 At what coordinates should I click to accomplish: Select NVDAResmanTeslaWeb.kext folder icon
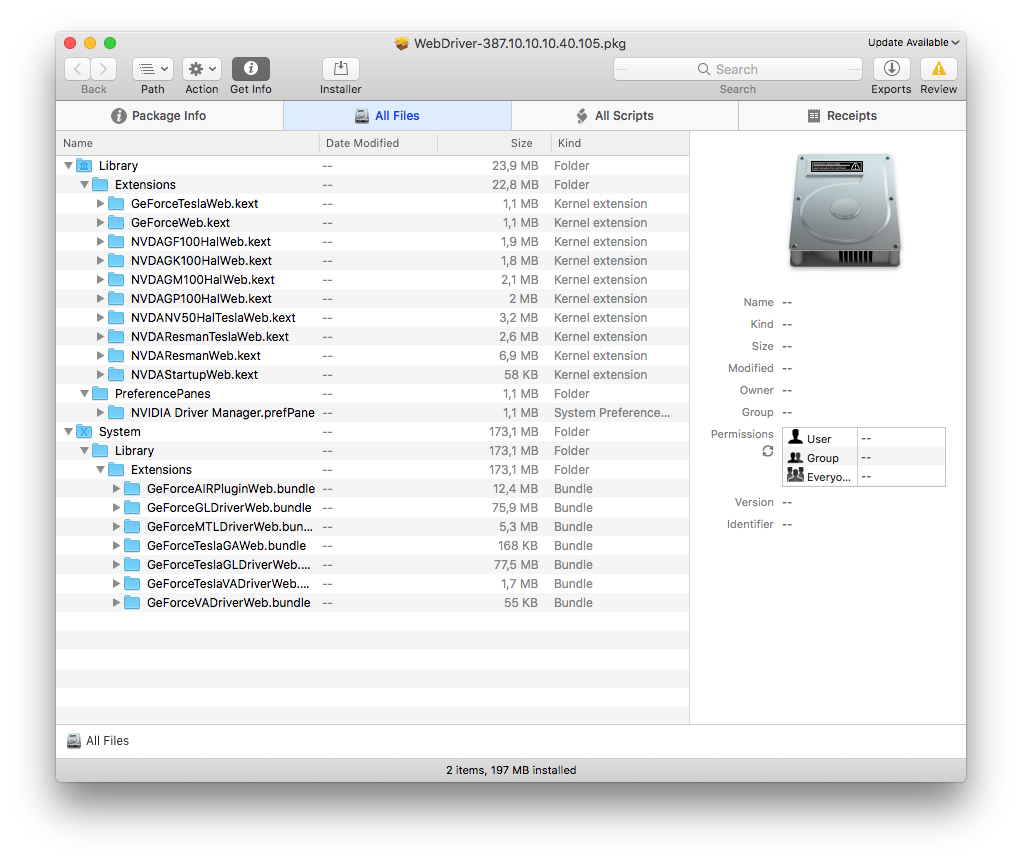point(116,336)
